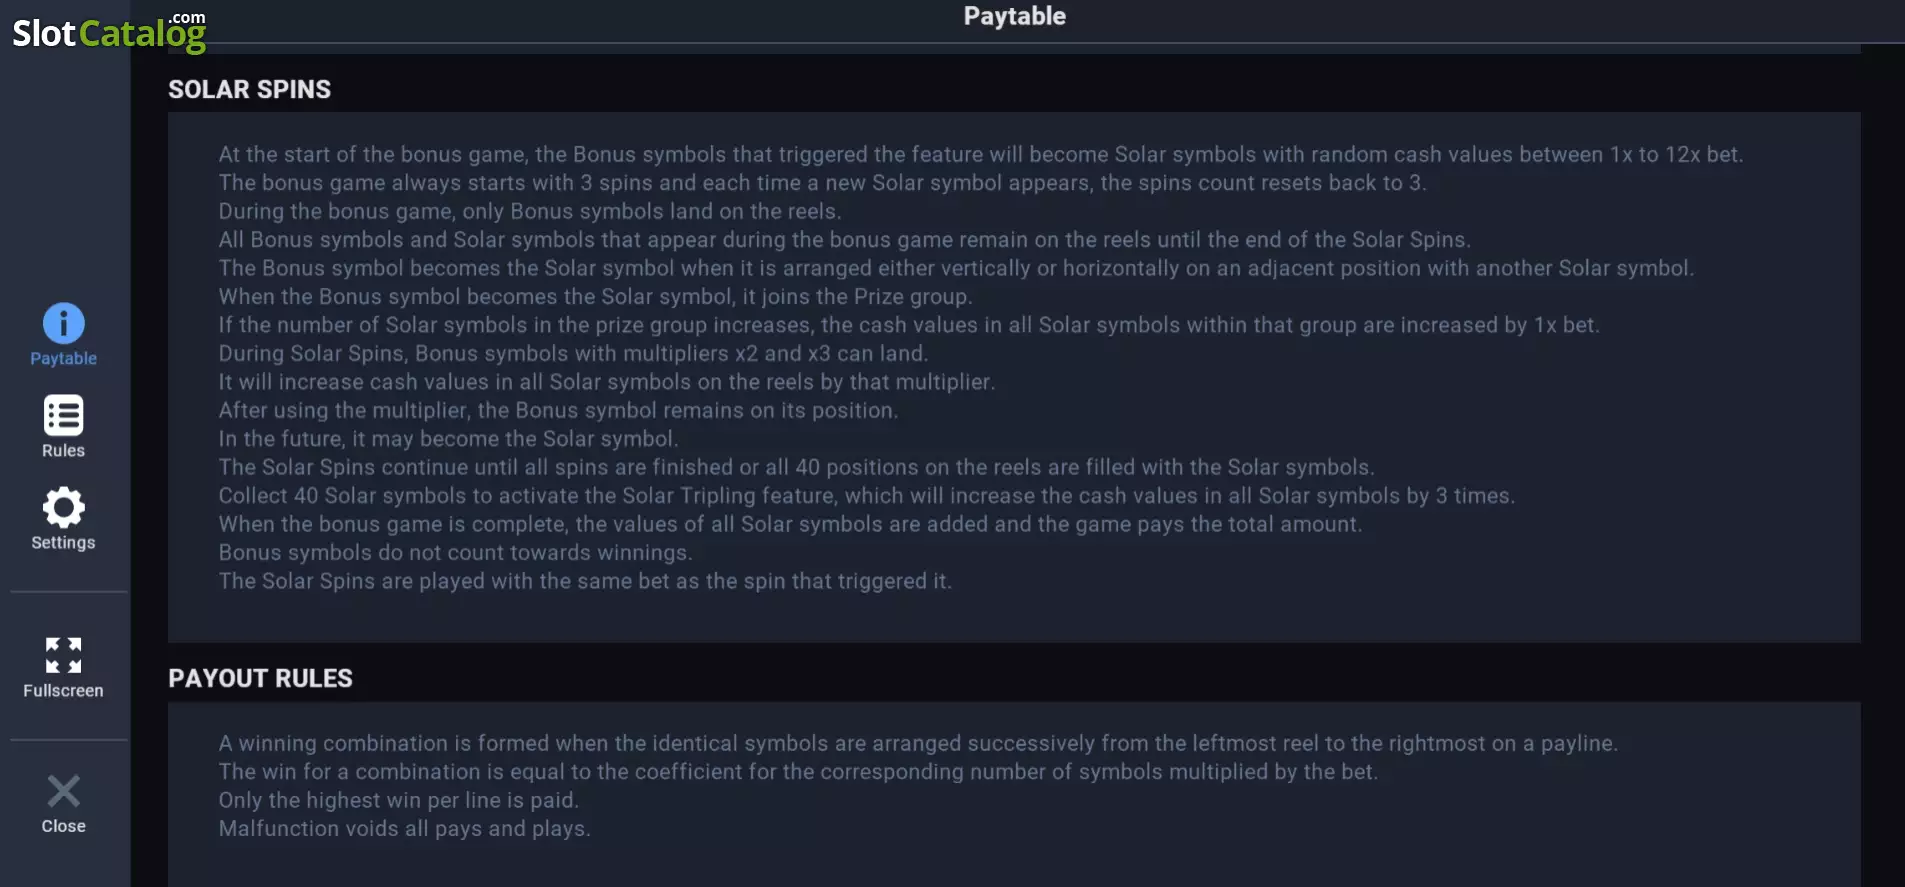Image resolution: width=1905 pixels, height=887 pixels.
Task: Click the Close text label
Action: click(x=63, y=826)
